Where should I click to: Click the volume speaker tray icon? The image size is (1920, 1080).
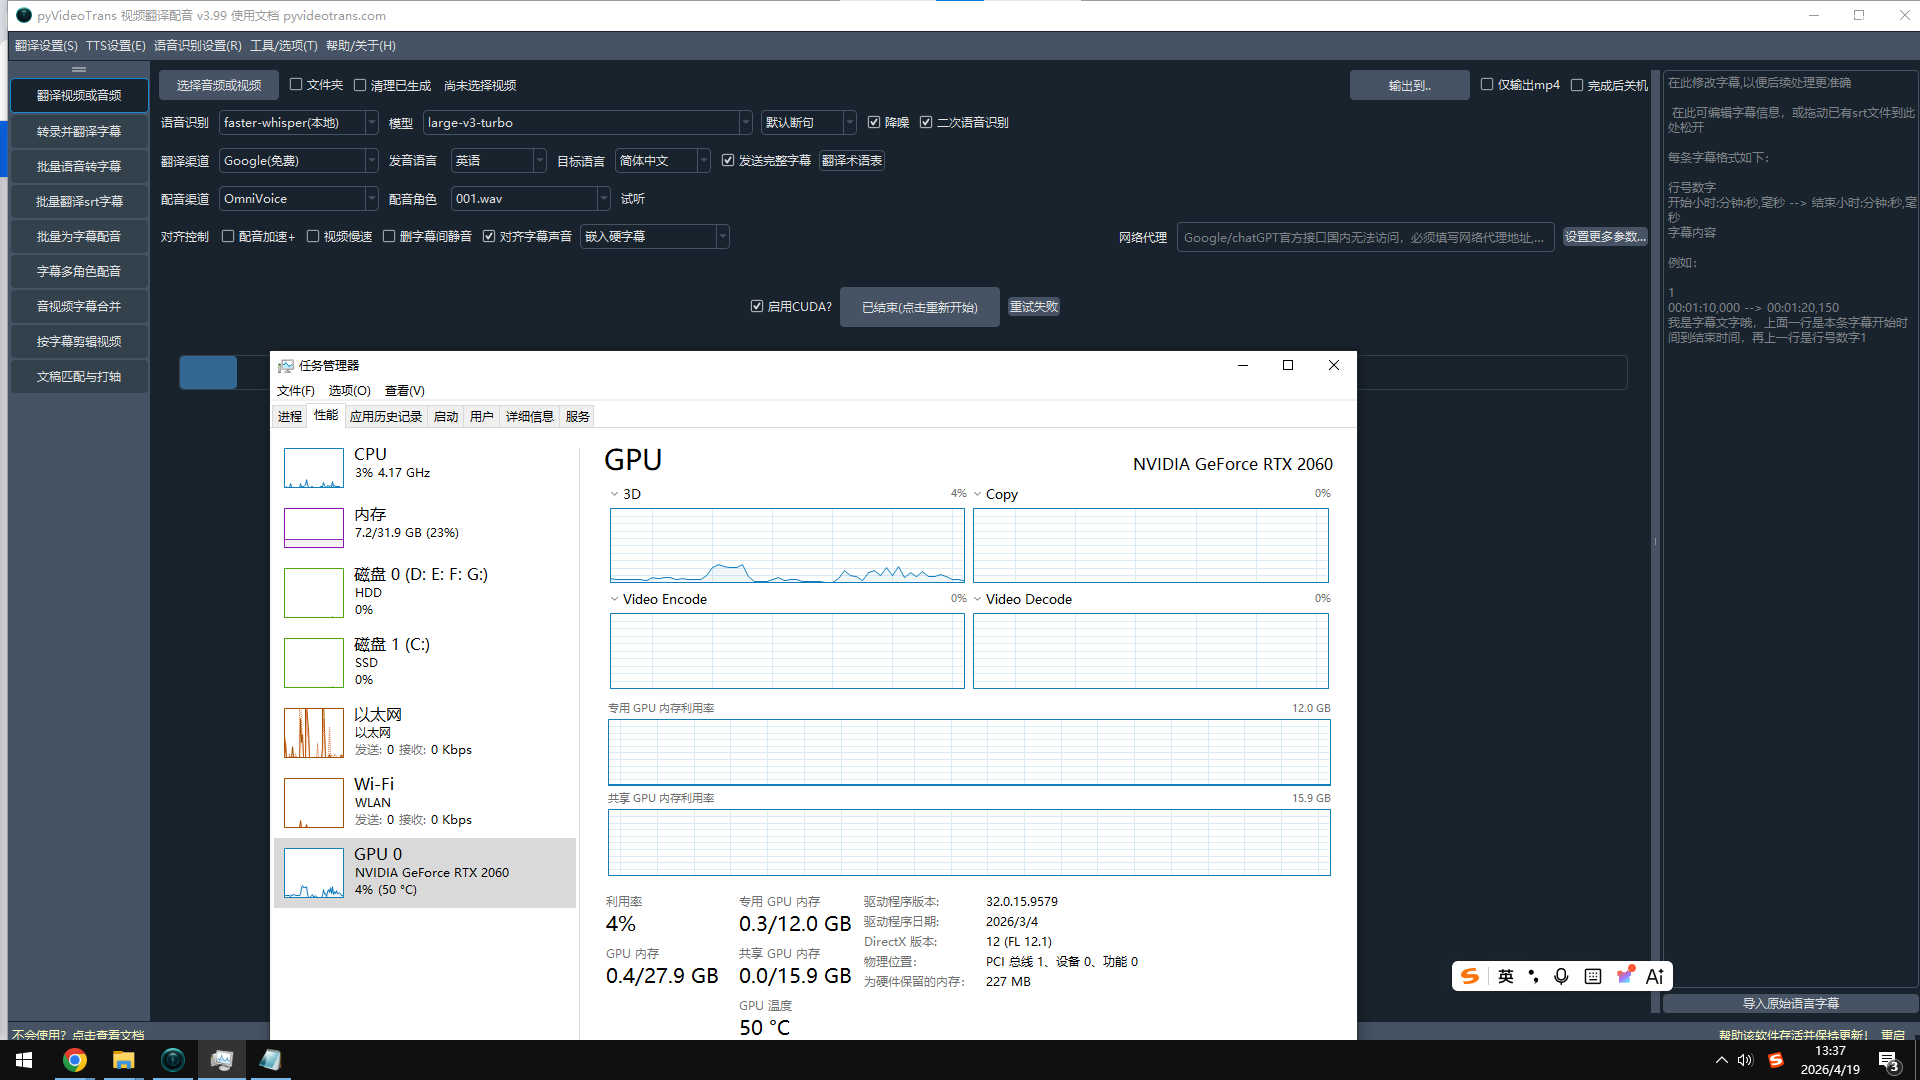coord(1745,1060)
